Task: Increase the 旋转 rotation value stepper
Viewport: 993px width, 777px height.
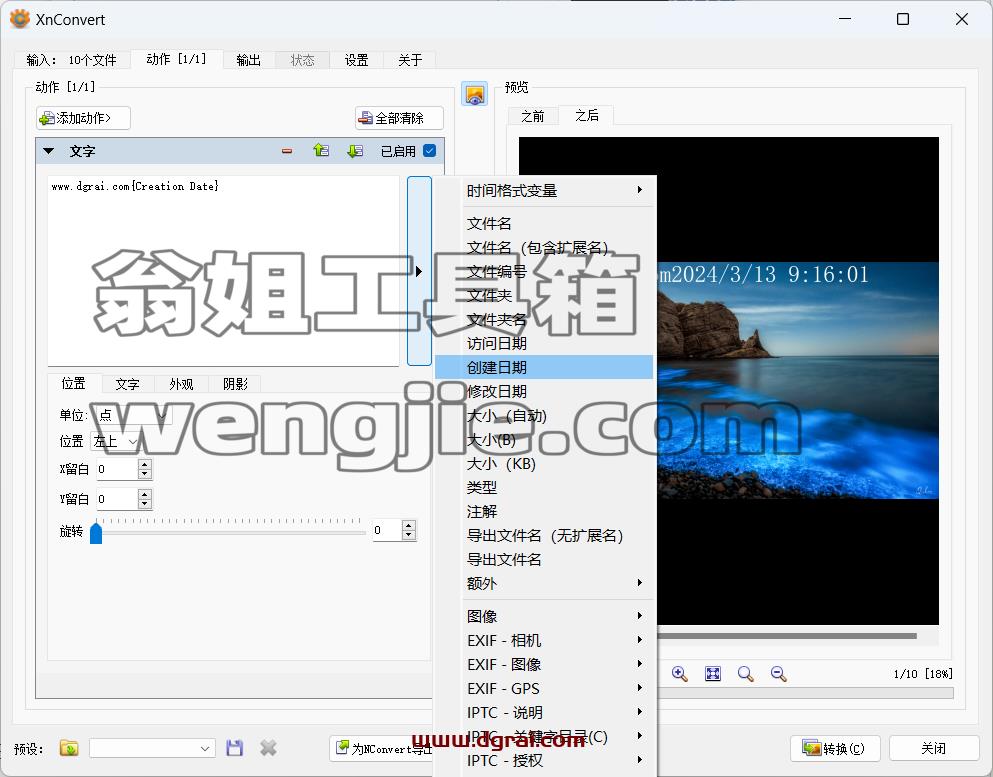Action: [x=409, y=525]
